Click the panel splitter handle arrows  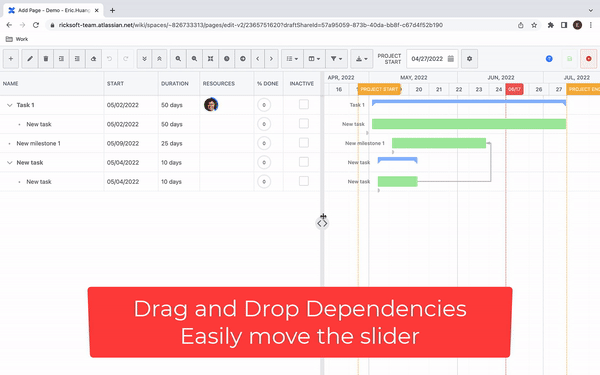point(322,223)
